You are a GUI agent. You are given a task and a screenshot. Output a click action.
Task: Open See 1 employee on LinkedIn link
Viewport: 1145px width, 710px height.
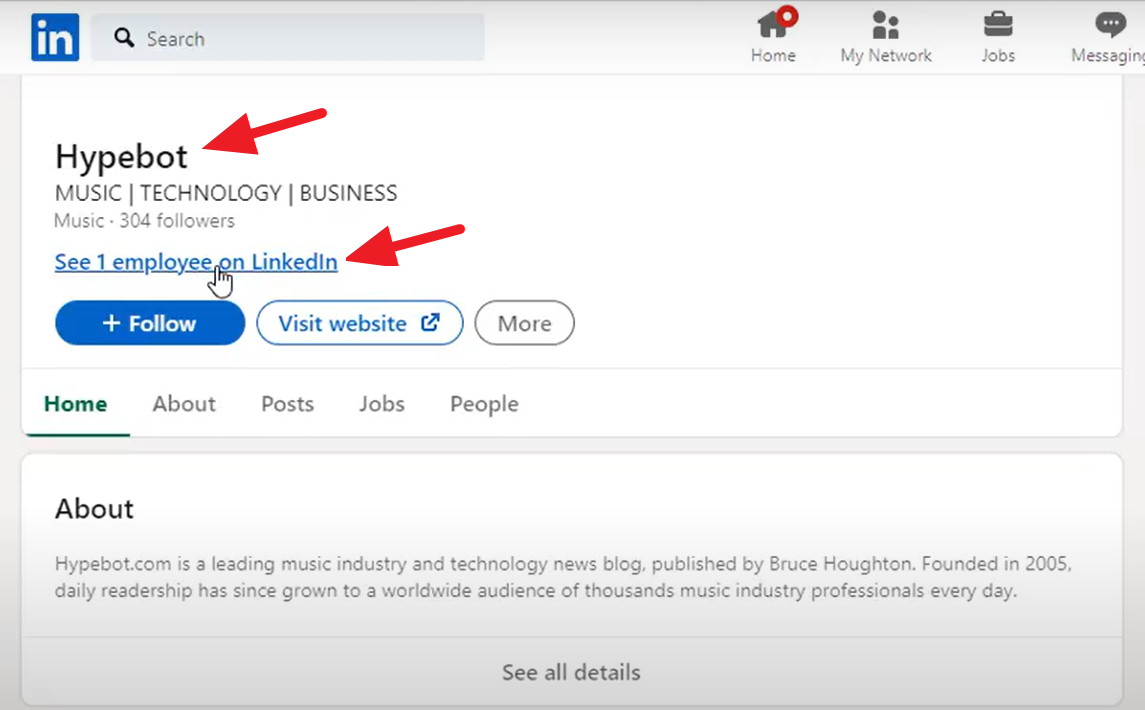(x=196, y=262)
